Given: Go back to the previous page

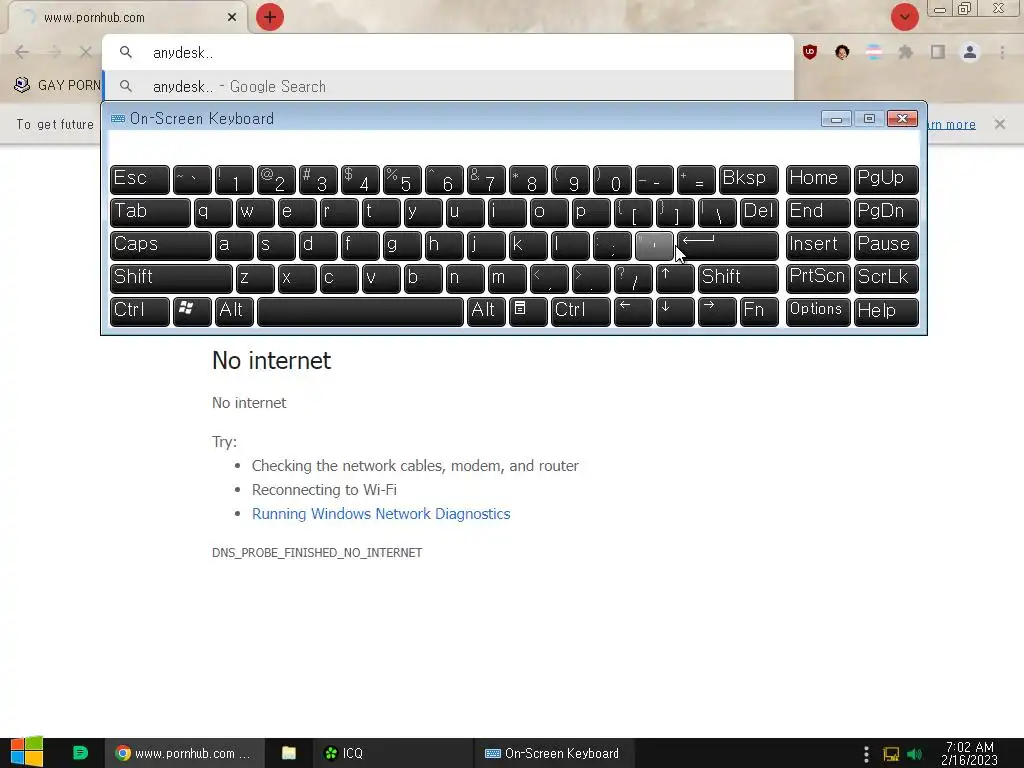Looking at the screenshot, I should 22,52.
